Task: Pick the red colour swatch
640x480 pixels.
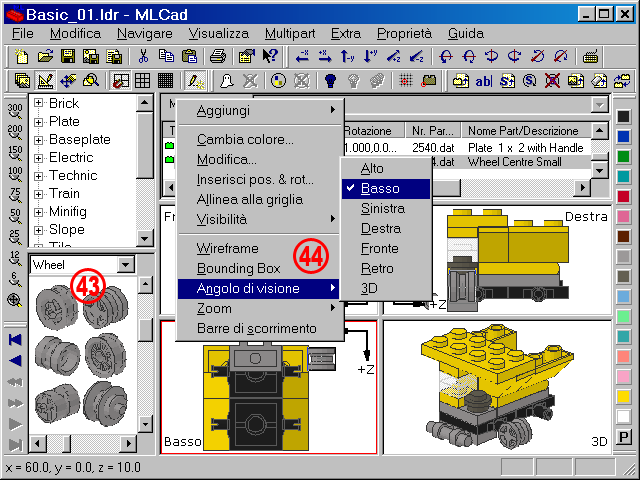Action: [x=624, y=196]
